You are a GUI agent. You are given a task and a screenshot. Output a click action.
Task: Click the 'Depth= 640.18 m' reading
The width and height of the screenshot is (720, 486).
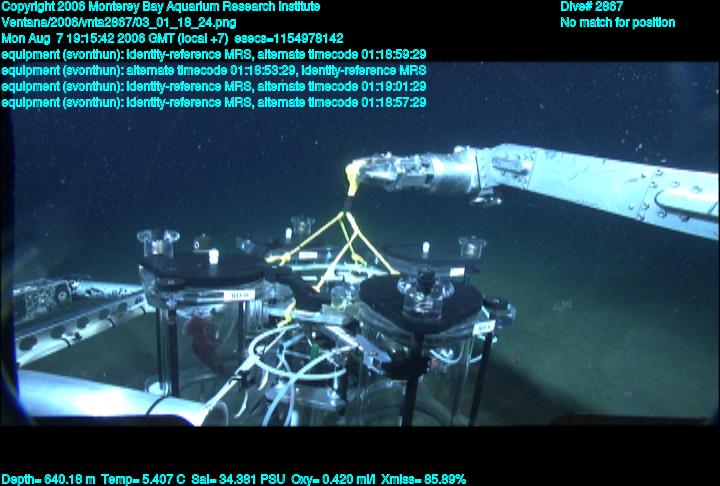pyautogui.click(x=49, y=480)
